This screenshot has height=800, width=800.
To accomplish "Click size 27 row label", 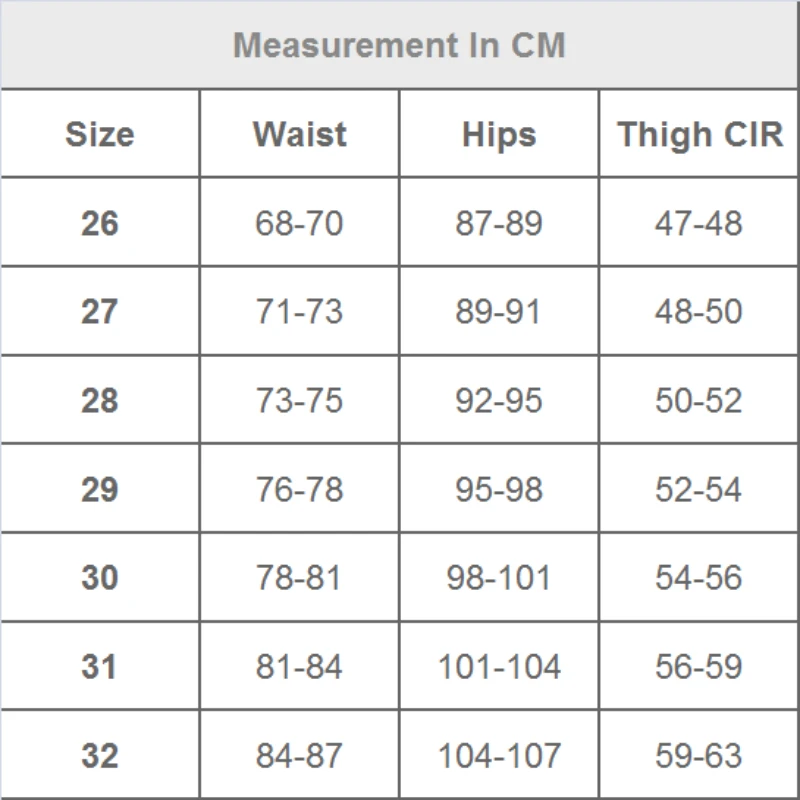I will coord(99,312).
